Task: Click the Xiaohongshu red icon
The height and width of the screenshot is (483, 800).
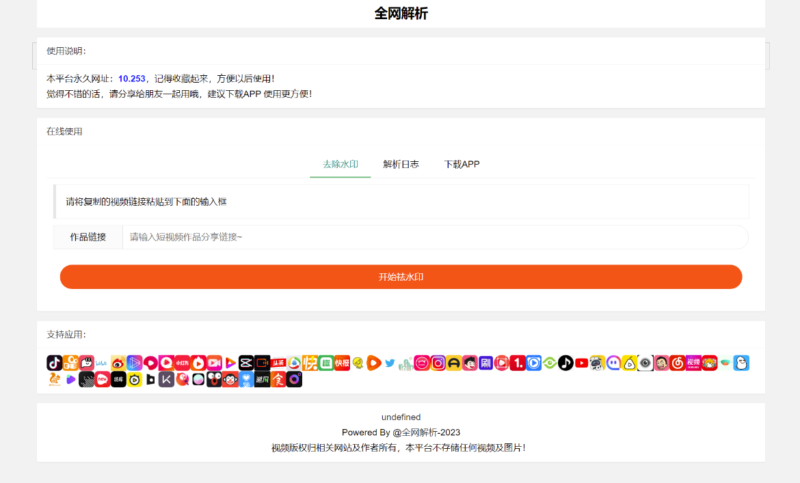Action: (182, 363)
